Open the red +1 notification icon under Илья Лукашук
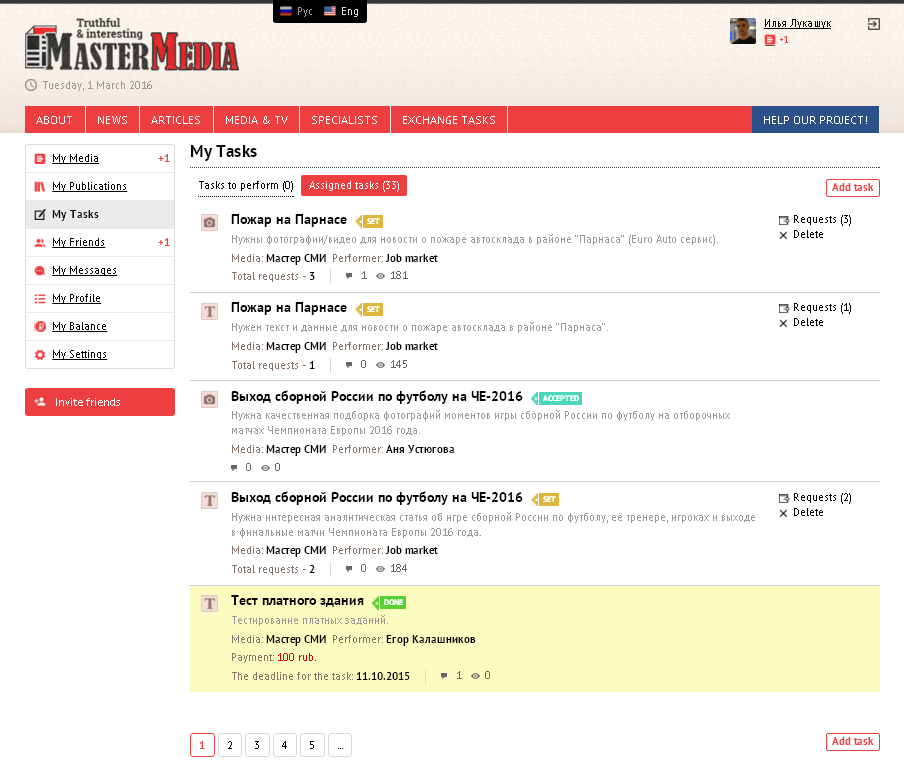This screenshot has width=904, height=768. pyautogui.click(x=769, y=40)
